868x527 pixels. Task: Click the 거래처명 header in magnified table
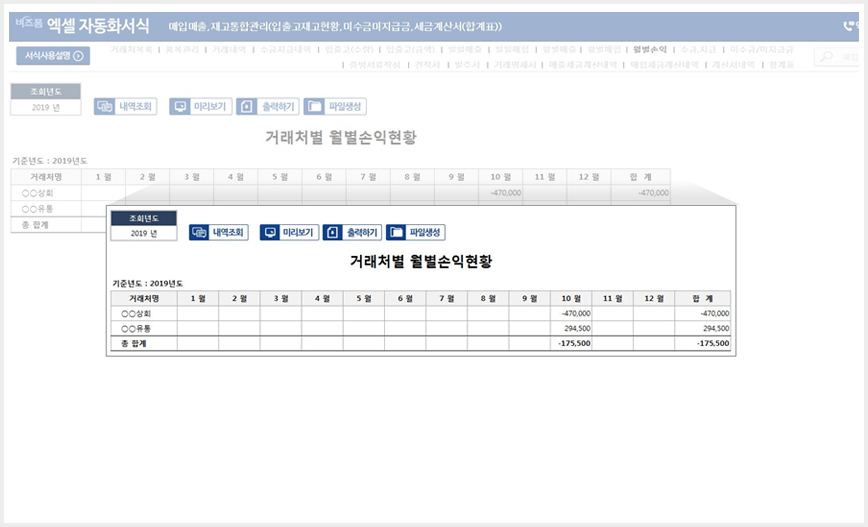coord(144,298)
